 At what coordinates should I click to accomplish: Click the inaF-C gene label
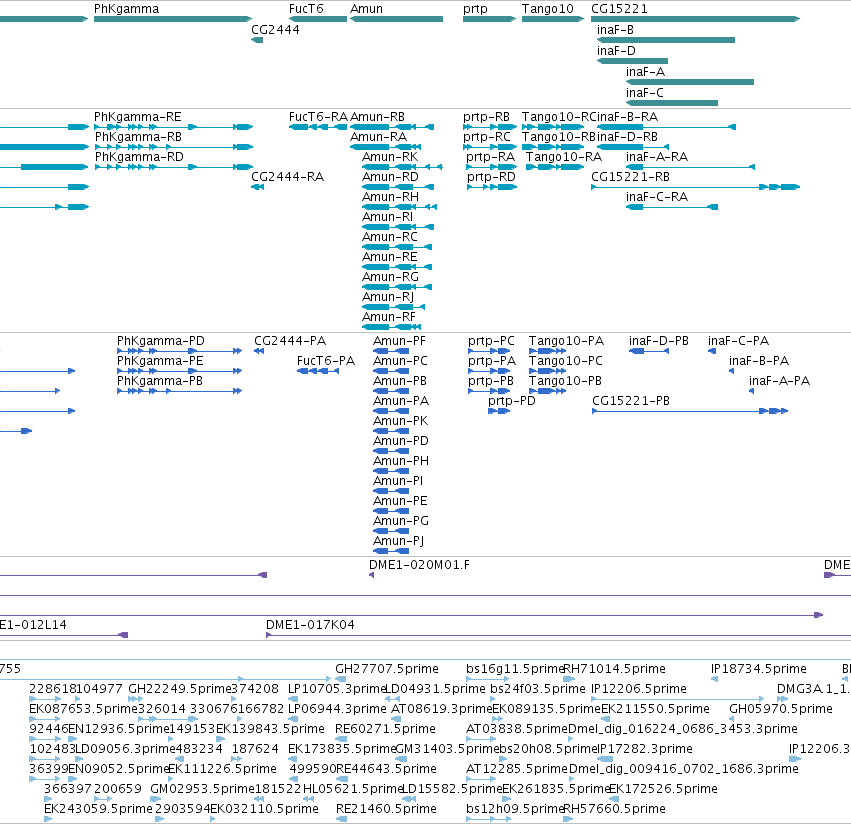[x=645, y=93]
